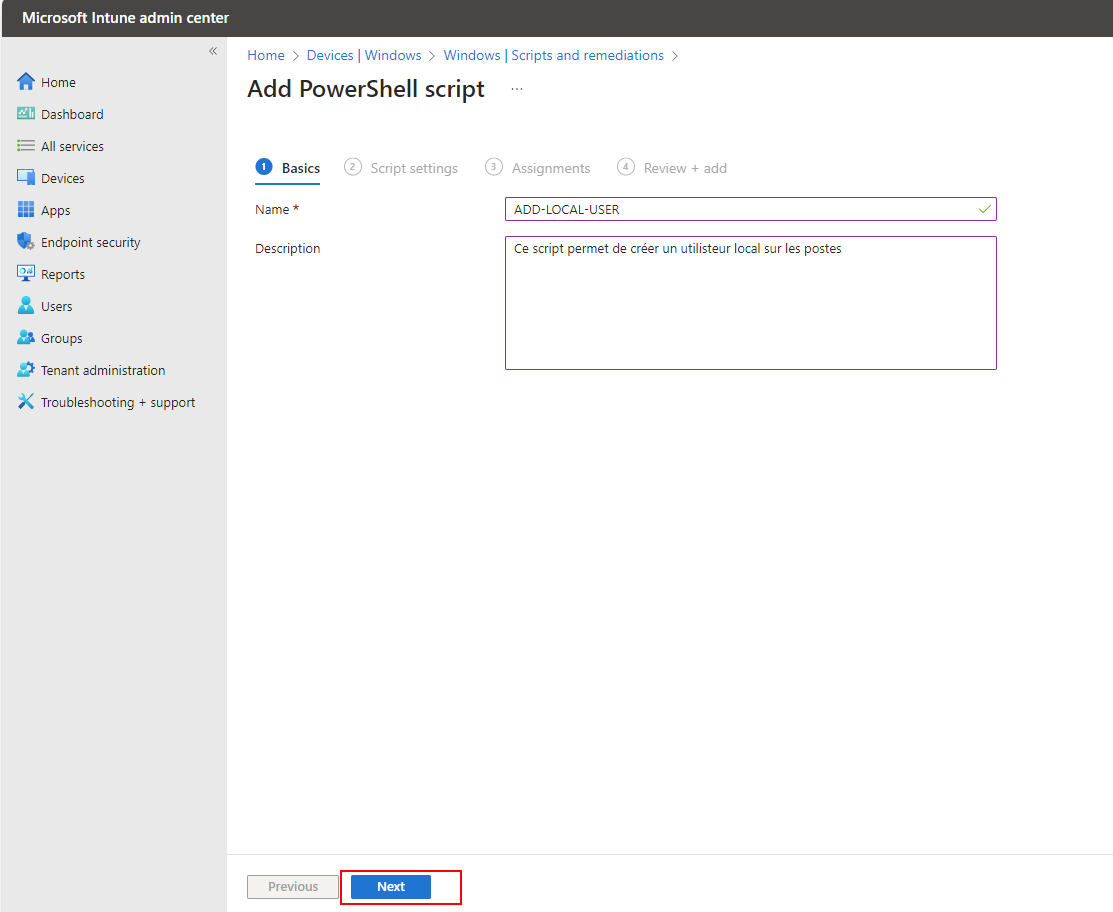Viewport: 1113px width, 912px height.
Task: Open the Reports icon in sidebar
Action: tap(26, 273)
